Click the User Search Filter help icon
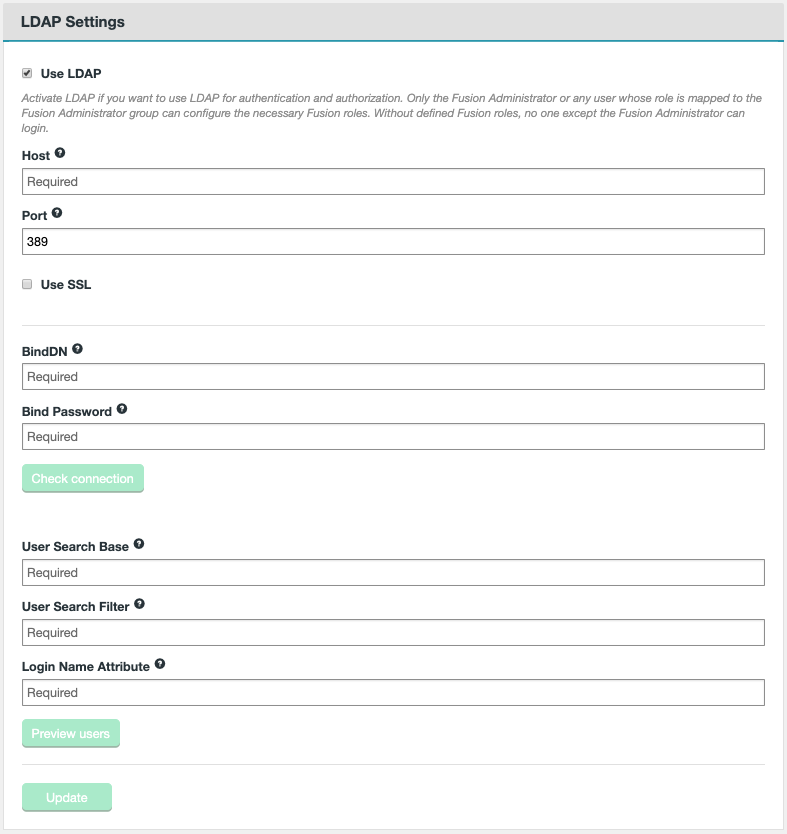 (141, 604)
